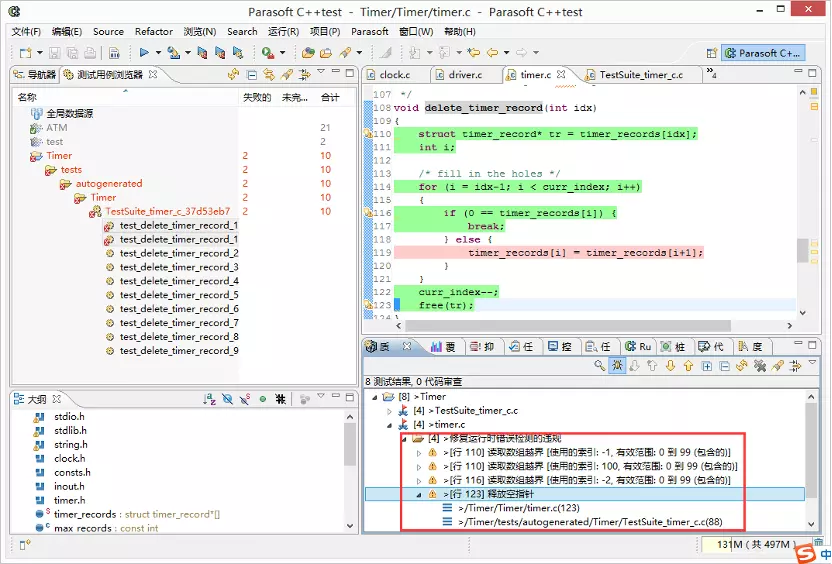Toggle hide fields in outline panel
832x564 pixels.
[227, 399]
